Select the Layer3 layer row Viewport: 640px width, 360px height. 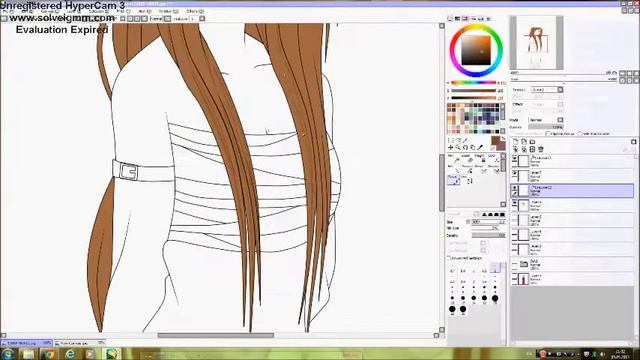point(572,249)
